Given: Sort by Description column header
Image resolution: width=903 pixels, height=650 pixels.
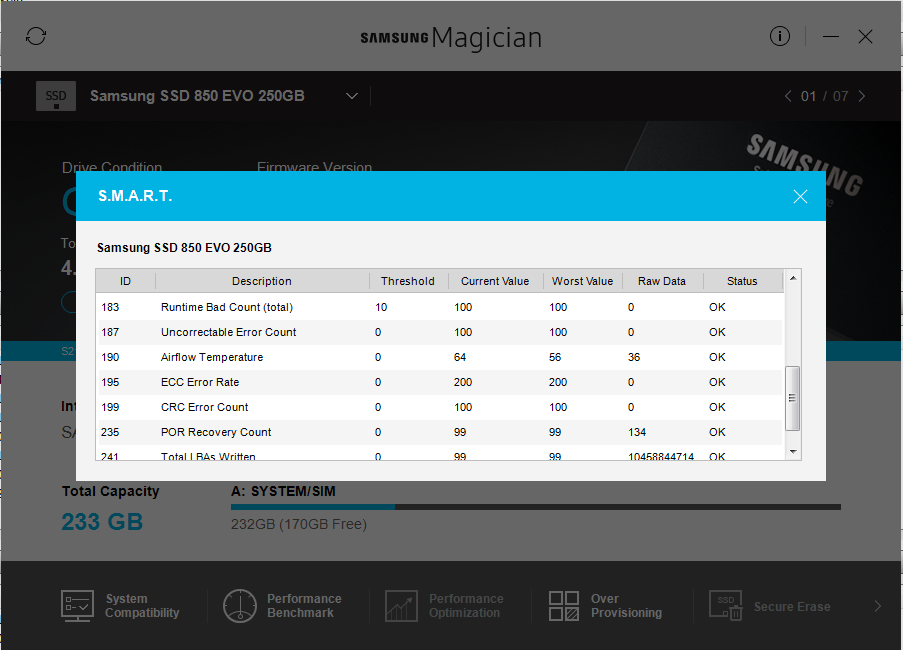Looking at the screenshot, I should point(262,281).
